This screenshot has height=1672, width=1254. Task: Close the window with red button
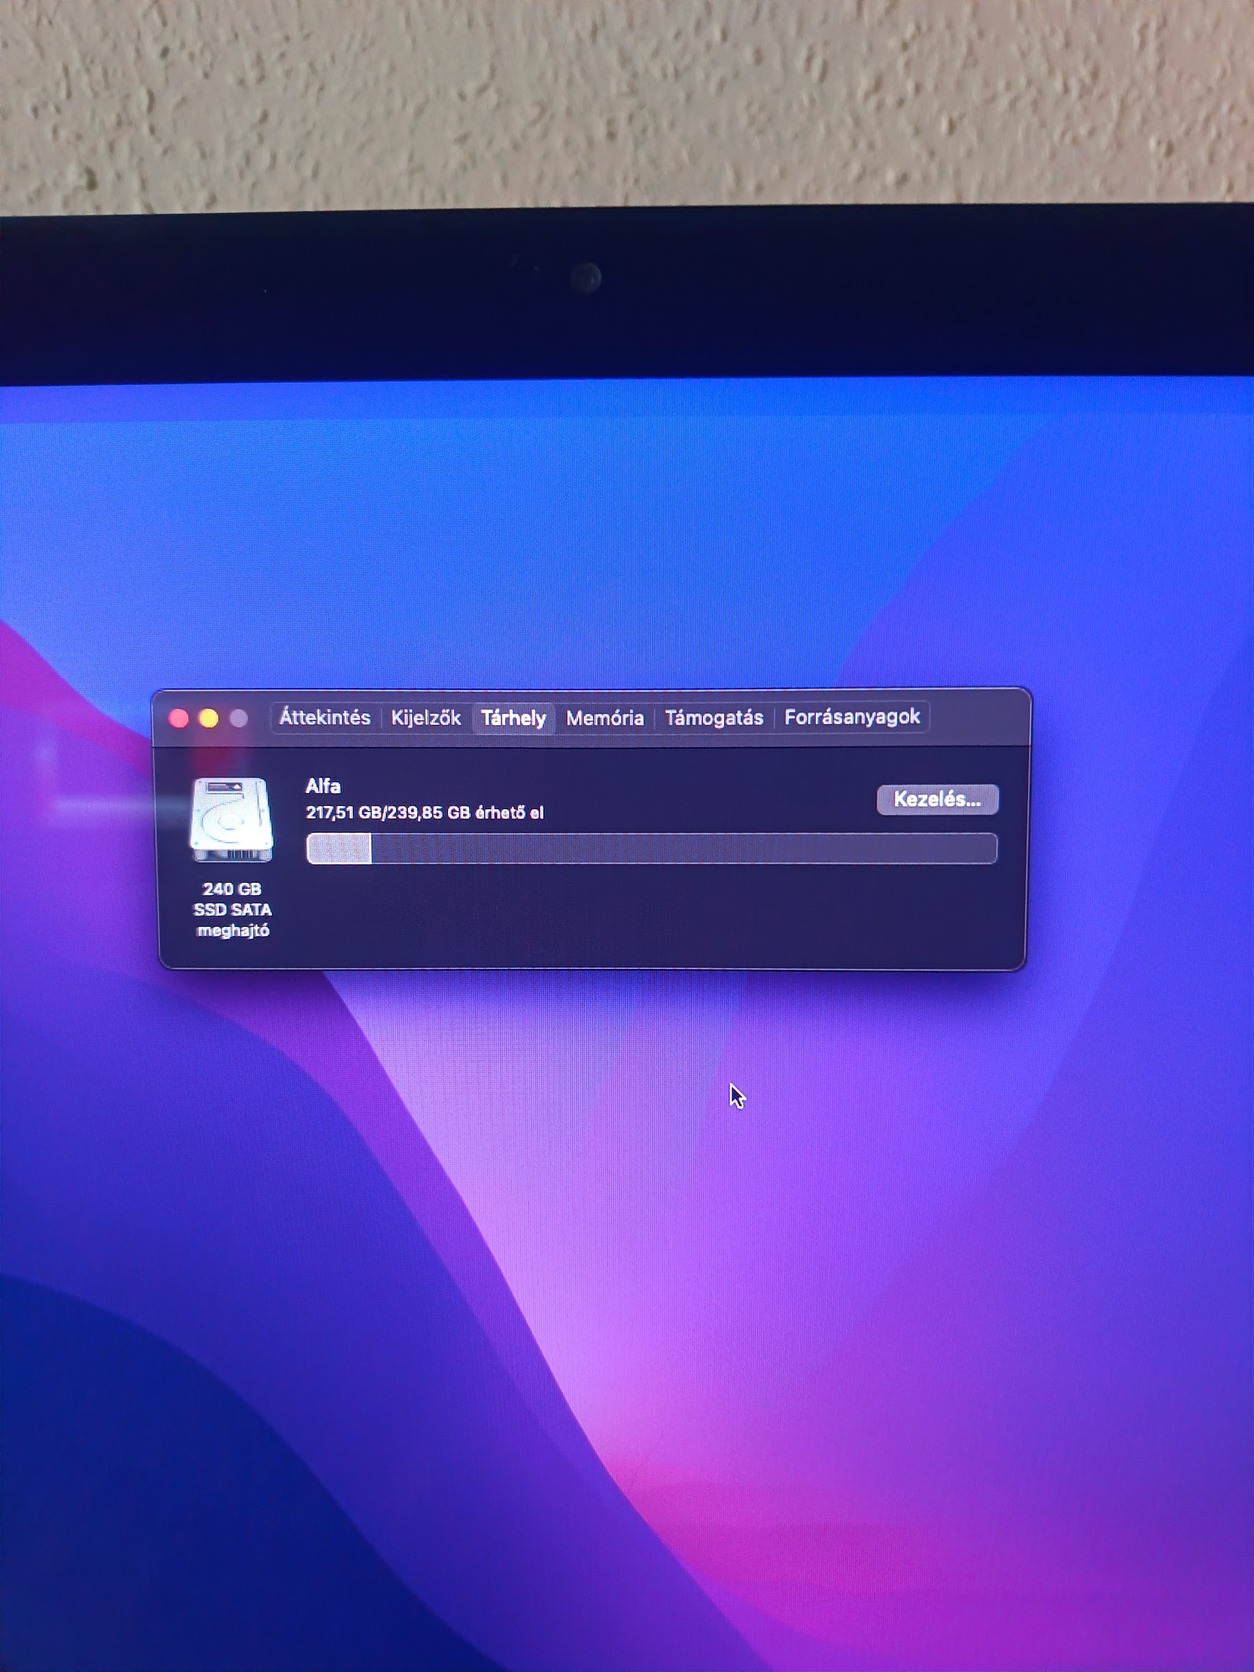pos(179,719)
